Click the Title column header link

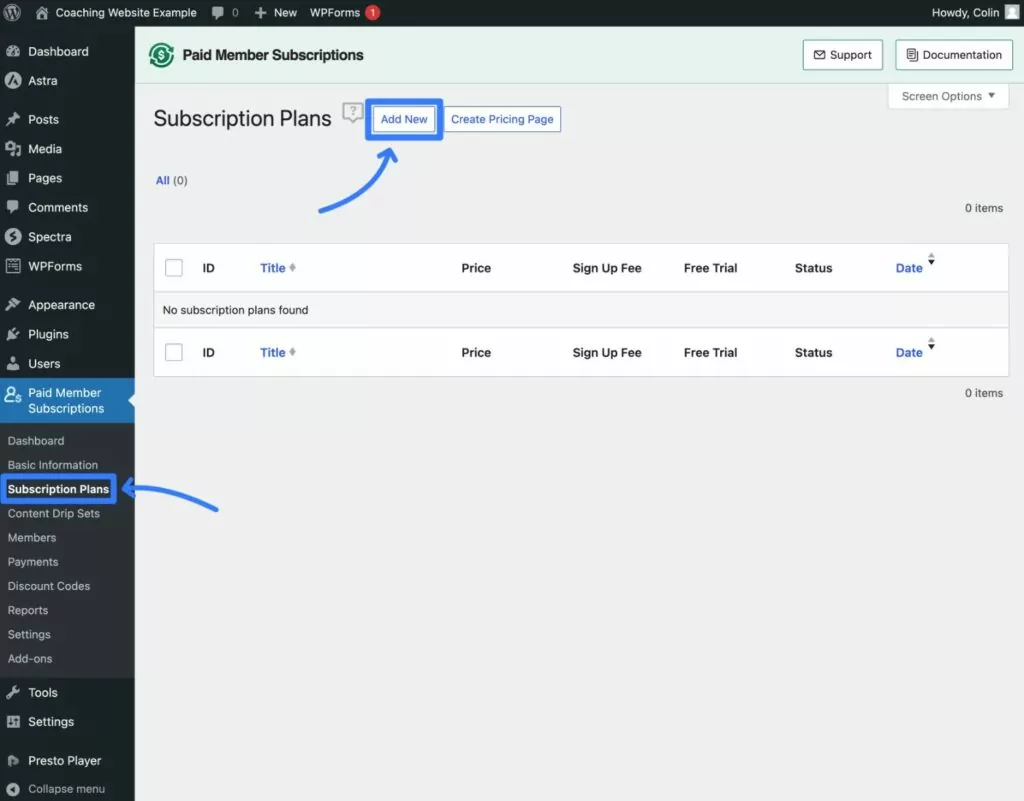click(272, 268)
